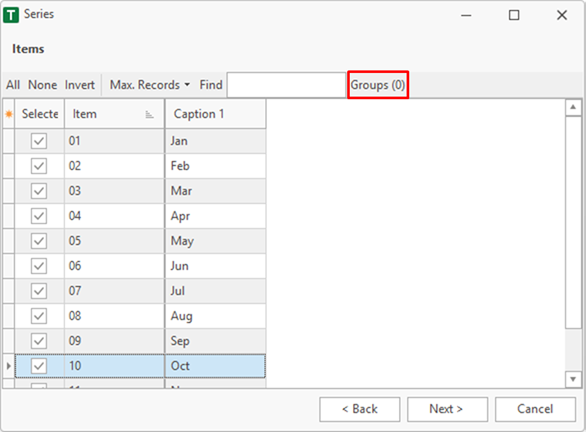Sort by the Caption 1 column header
The height and width of the screenshot is (432, 586).
215,114
